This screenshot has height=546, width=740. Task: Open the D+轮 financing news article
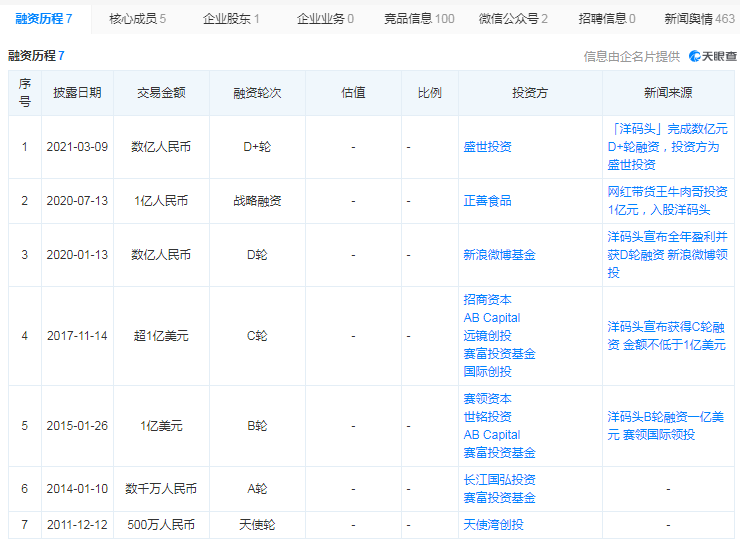point(668,147)
